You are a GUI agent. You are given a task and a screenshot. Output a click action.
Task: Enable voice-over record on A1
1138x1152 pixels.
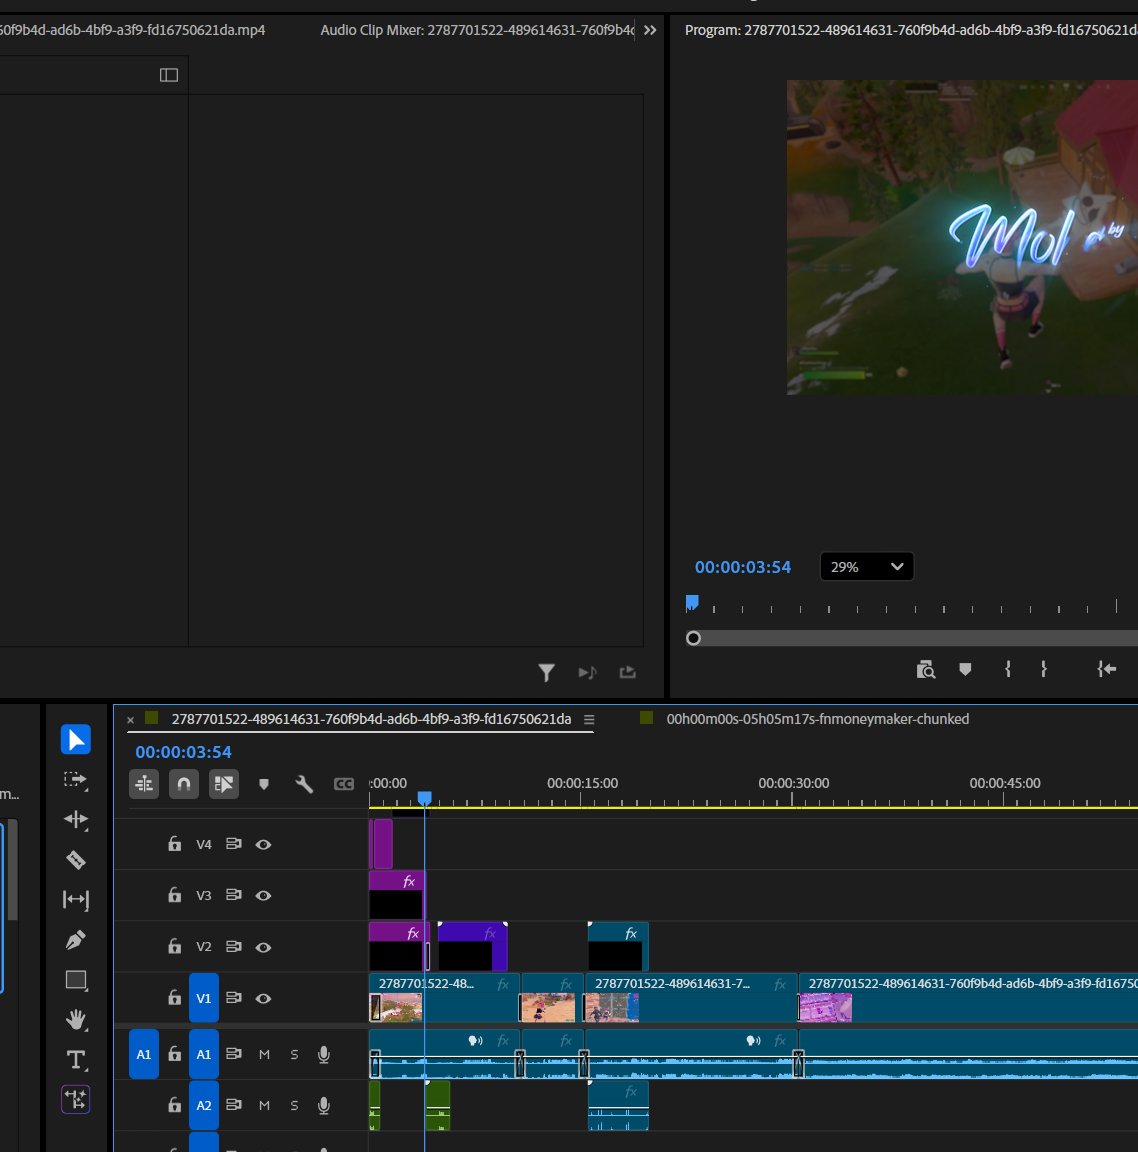[323, 1054]
